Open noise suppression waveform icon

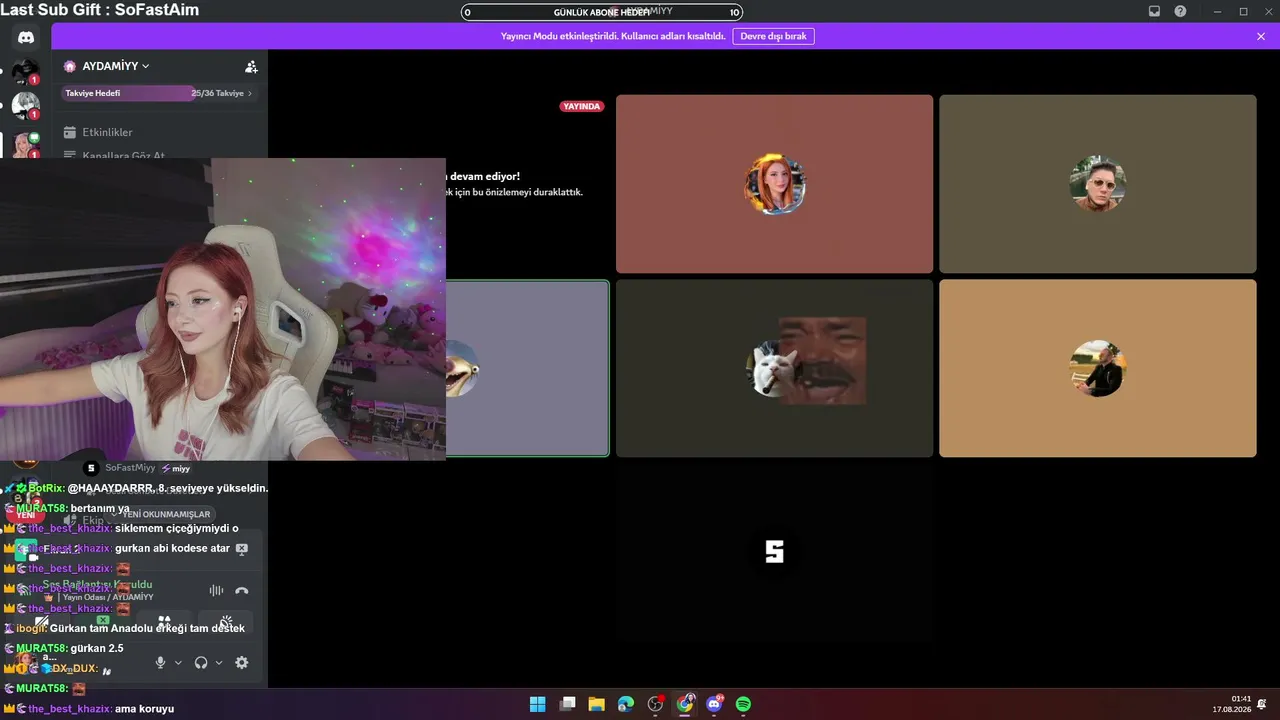pyautogui.click(x=216, y=590)
